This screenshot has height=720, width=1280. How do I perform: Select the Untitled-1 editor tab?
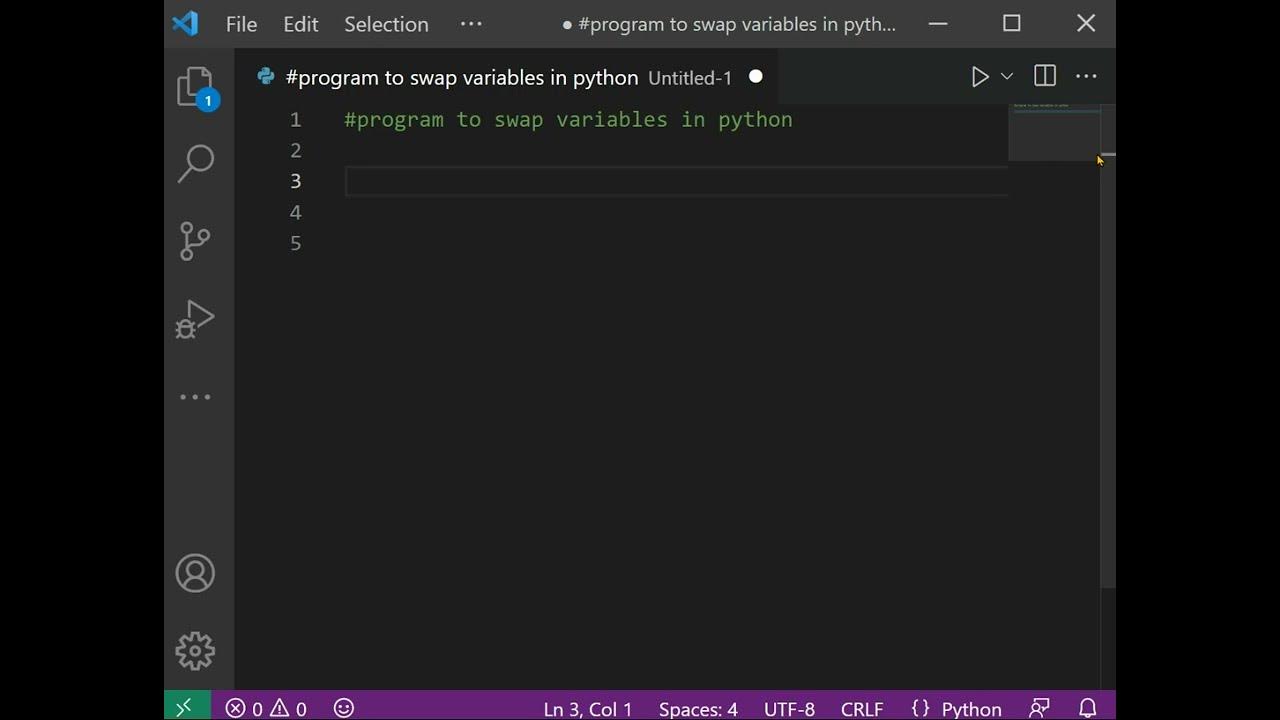tap(506, 77)
